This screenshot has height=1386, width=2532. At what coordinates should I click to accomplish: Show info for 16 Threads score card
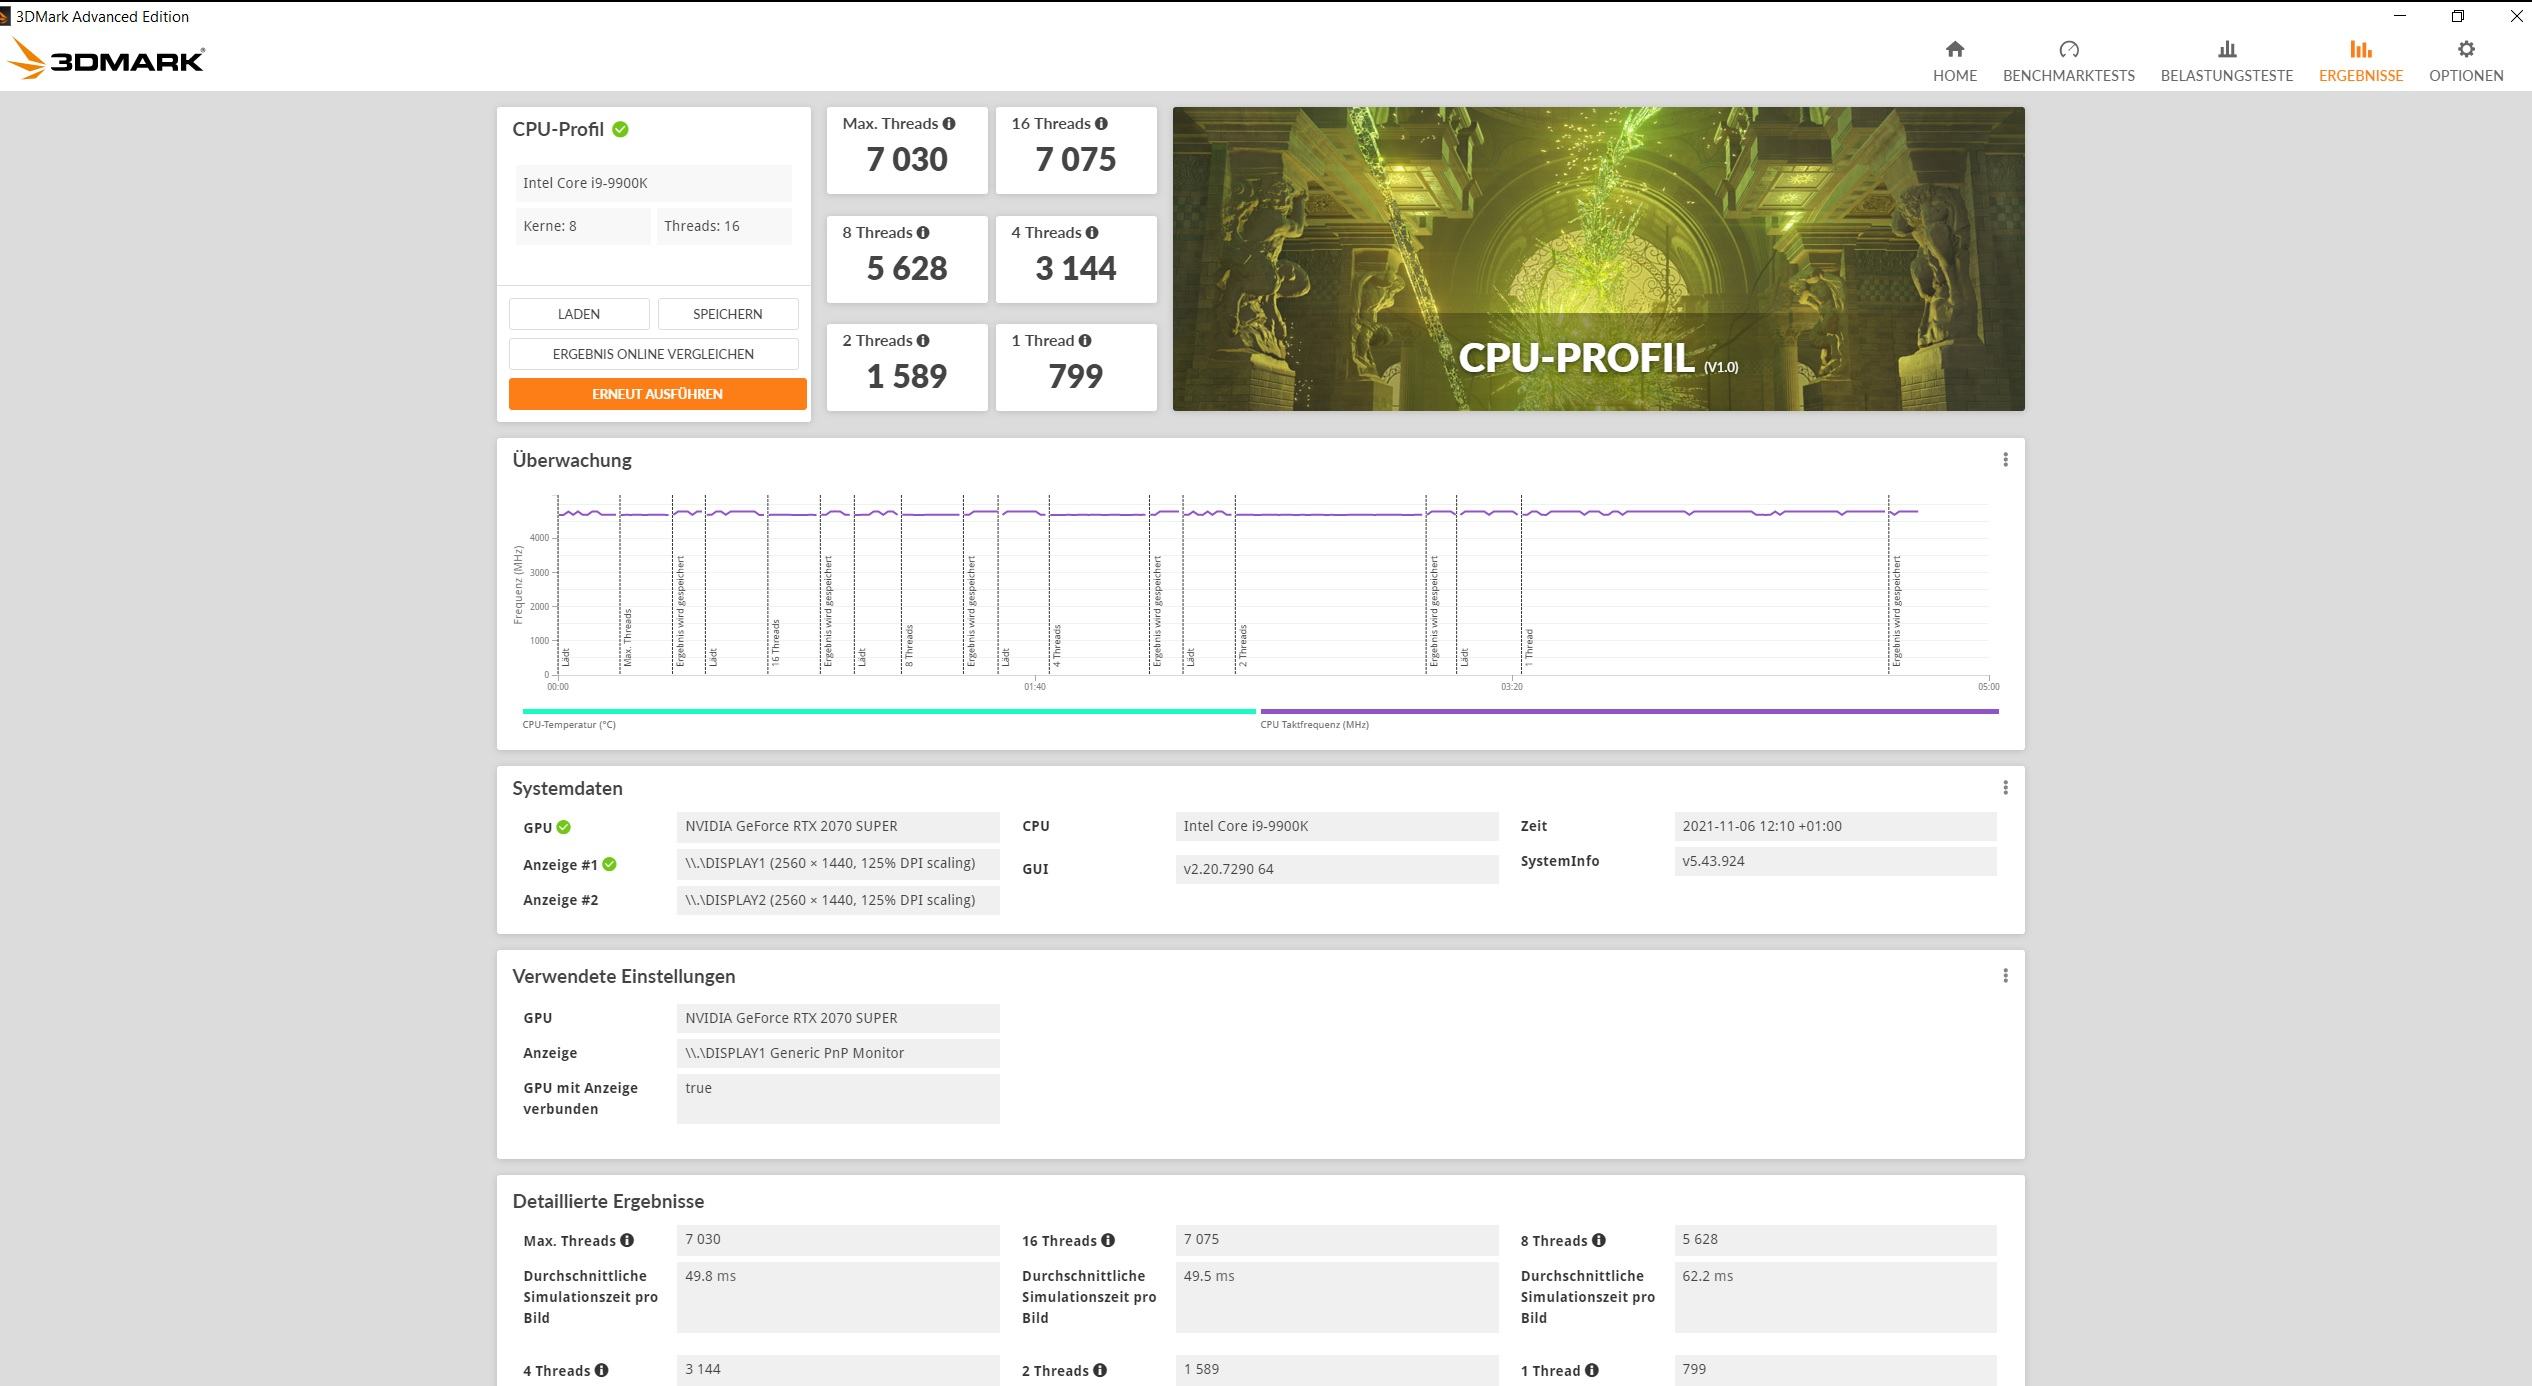(x=1101, y=124)
